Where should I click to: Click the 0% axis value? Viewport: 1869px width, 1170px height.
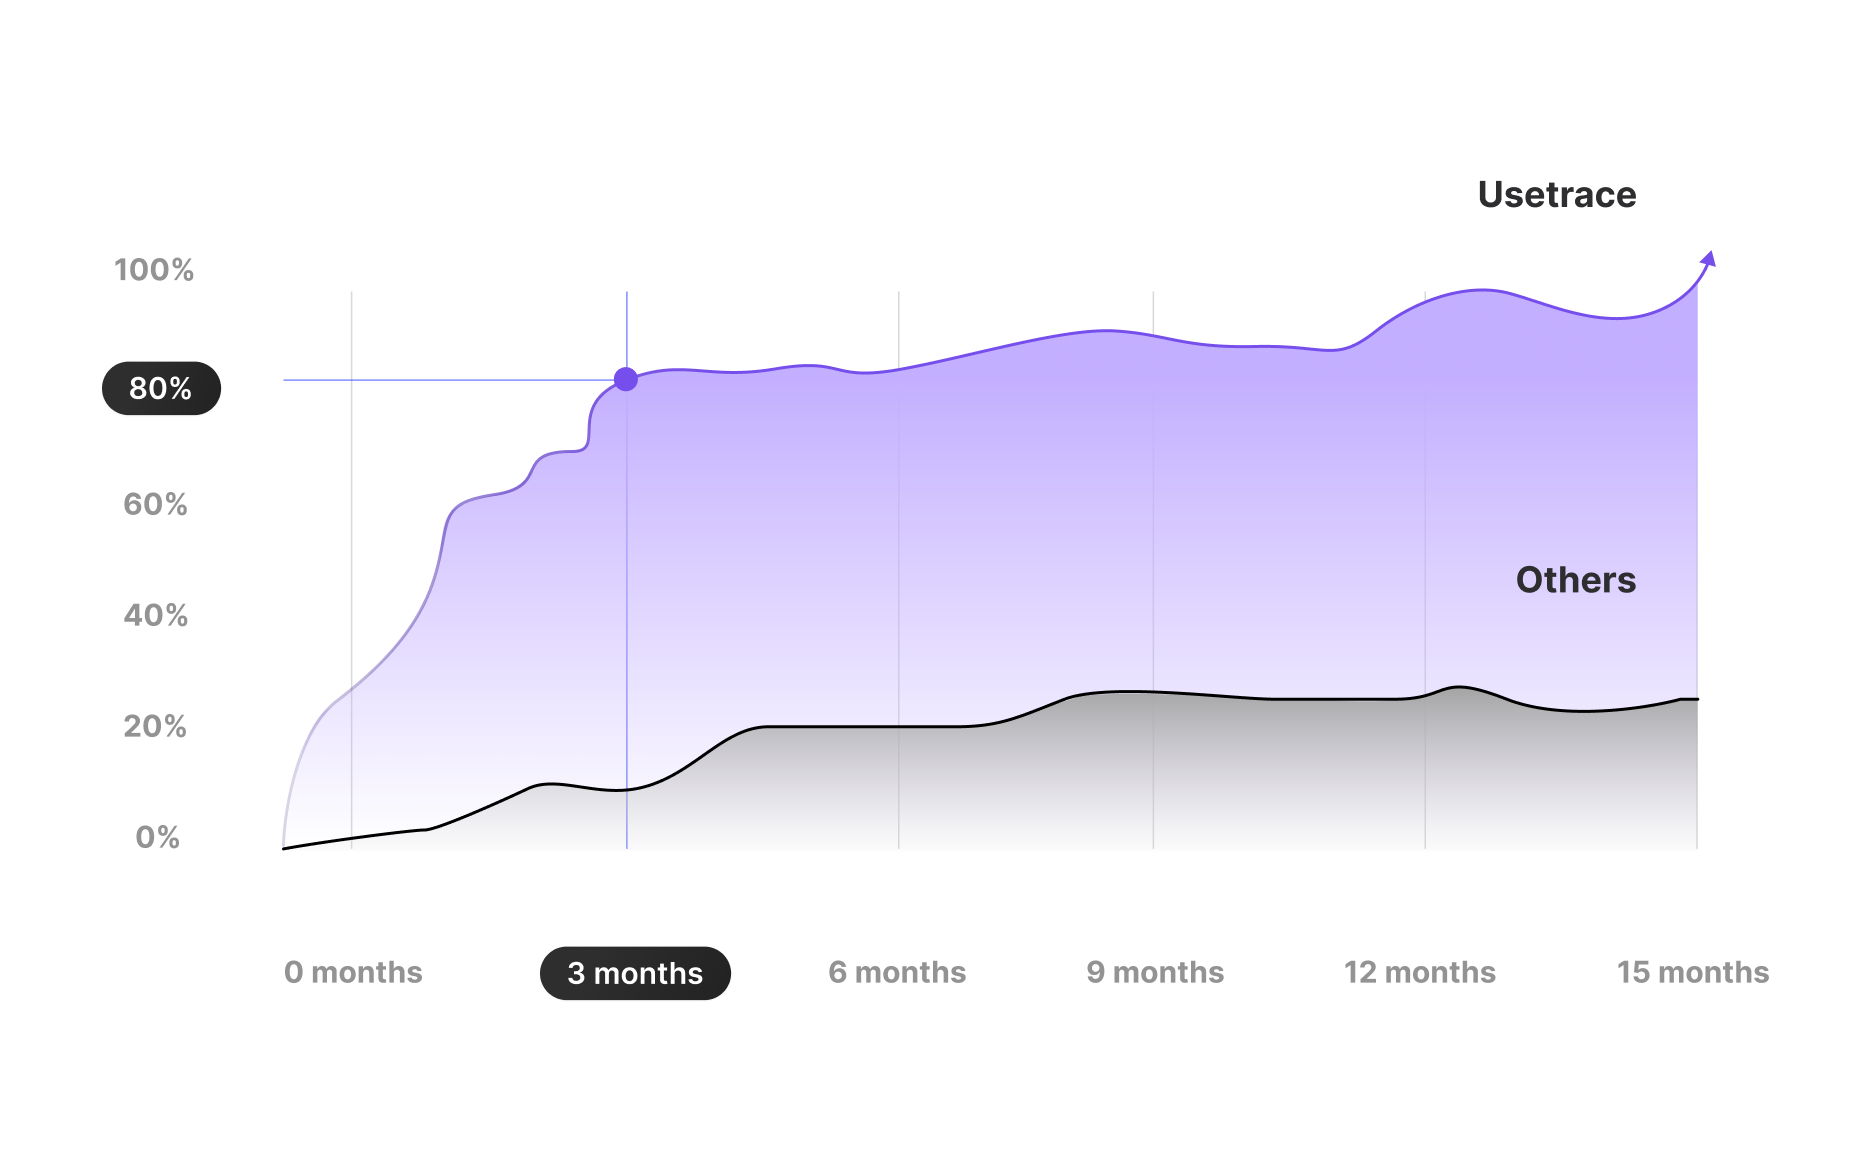[x=158, y=837]
